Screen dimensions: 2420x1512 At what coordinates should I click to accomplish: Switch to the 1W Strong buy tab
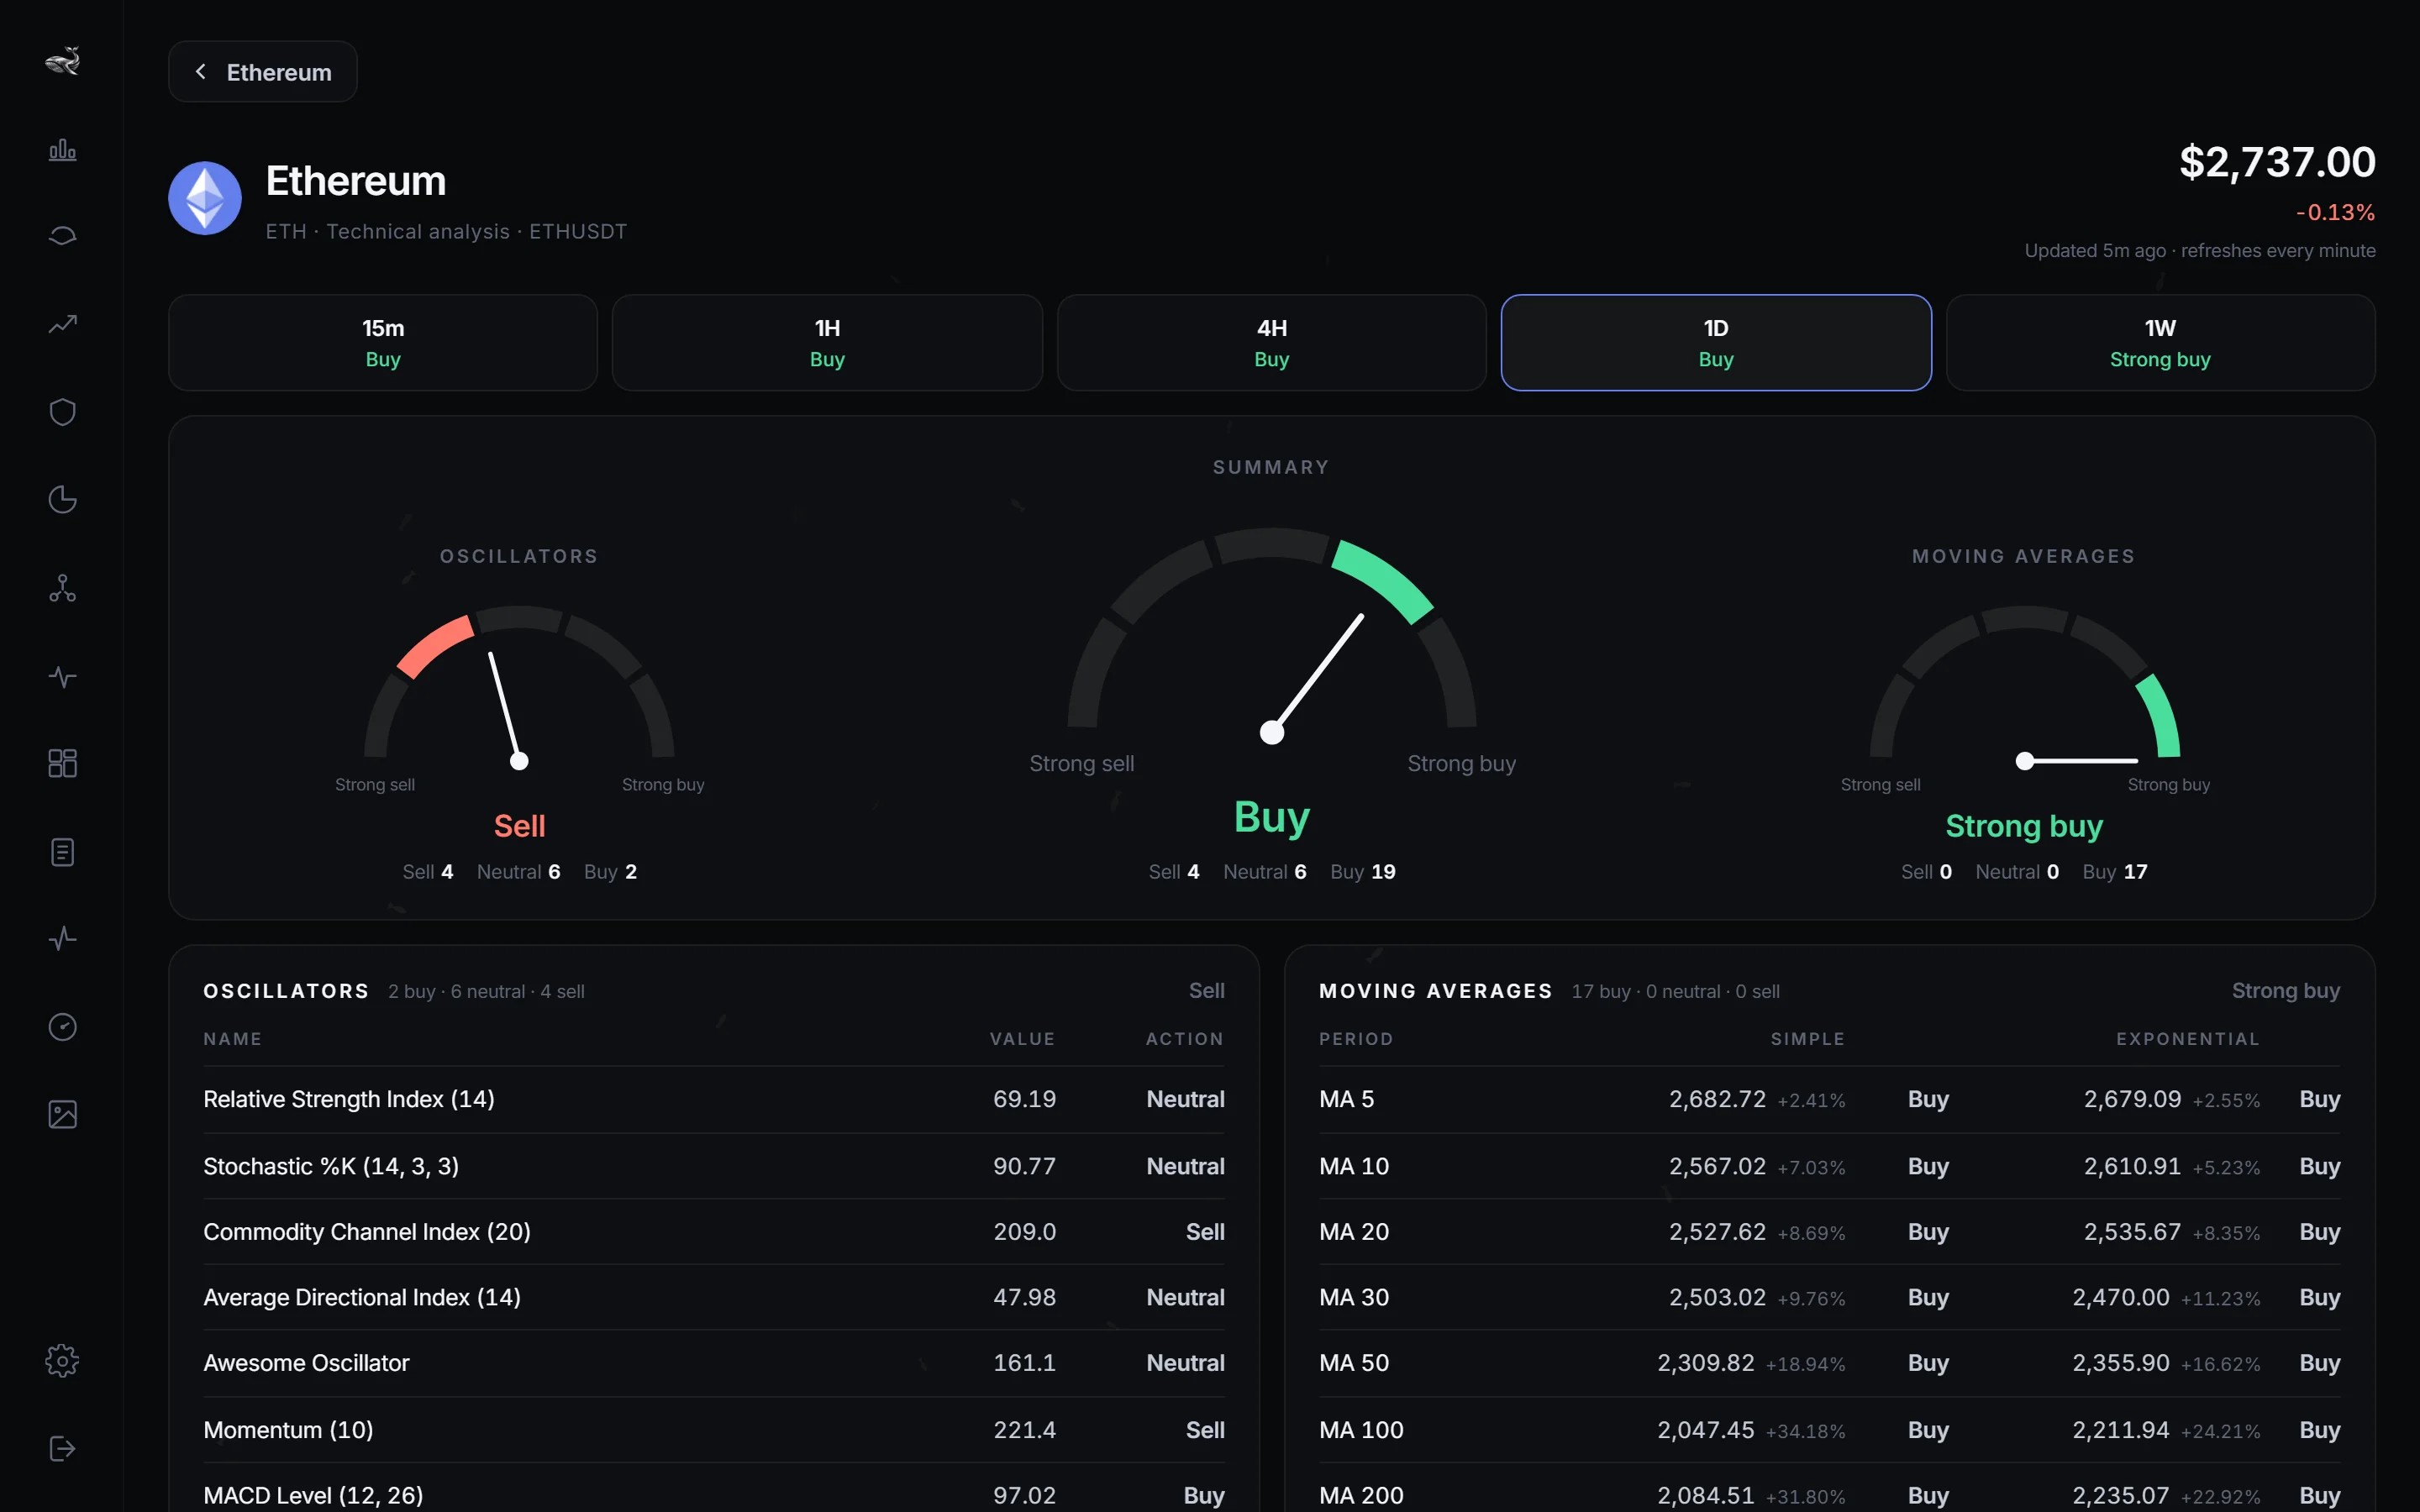pos(2160,343)
